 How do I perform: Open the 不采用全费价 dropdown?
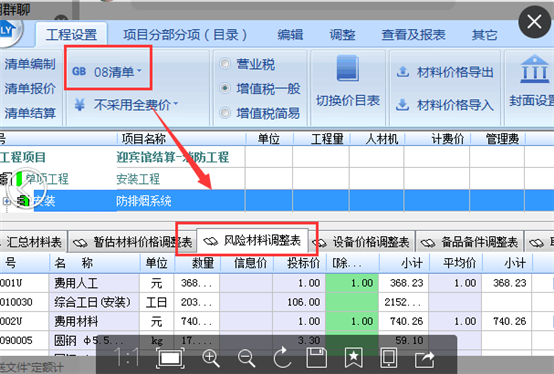click(x=126, y=105)
